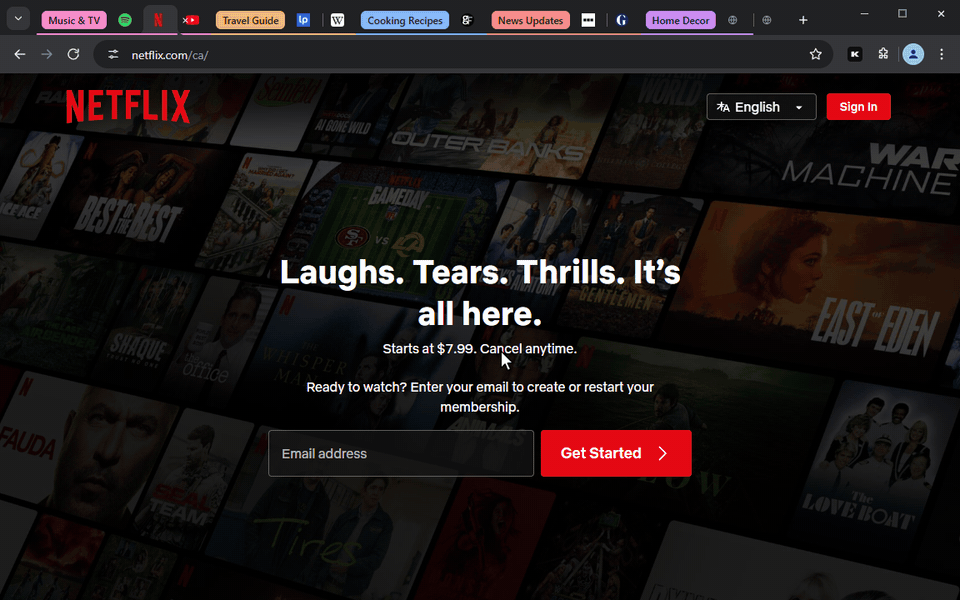Switch to the Spotify tab
The width and height of the screenshot is (960, 600).
click(x=125, y=20)
